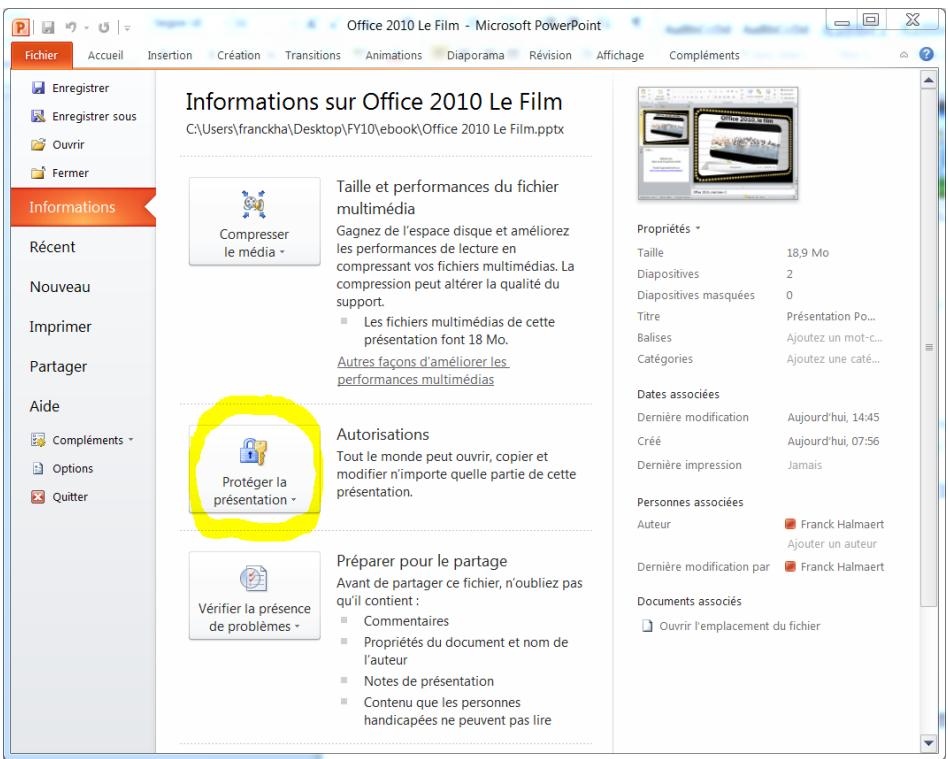The height and width of the screenshot is (759, 948).
Task: Switch to the Accueil ribbon tab
Action: (105, 55)
